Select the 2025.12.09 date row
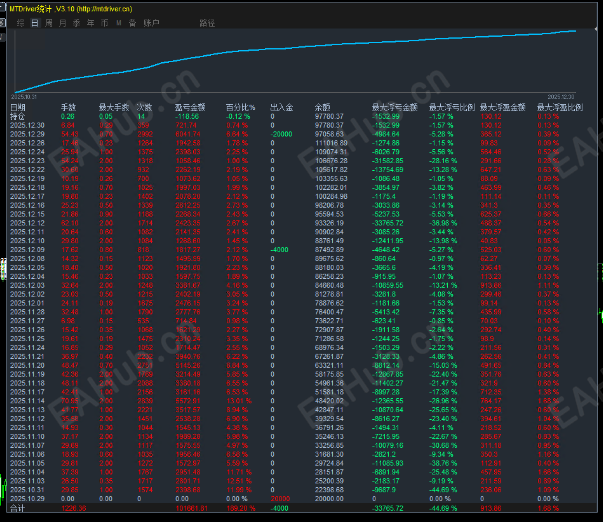Screen dimensions: 603x522 (x=27, y=249)
